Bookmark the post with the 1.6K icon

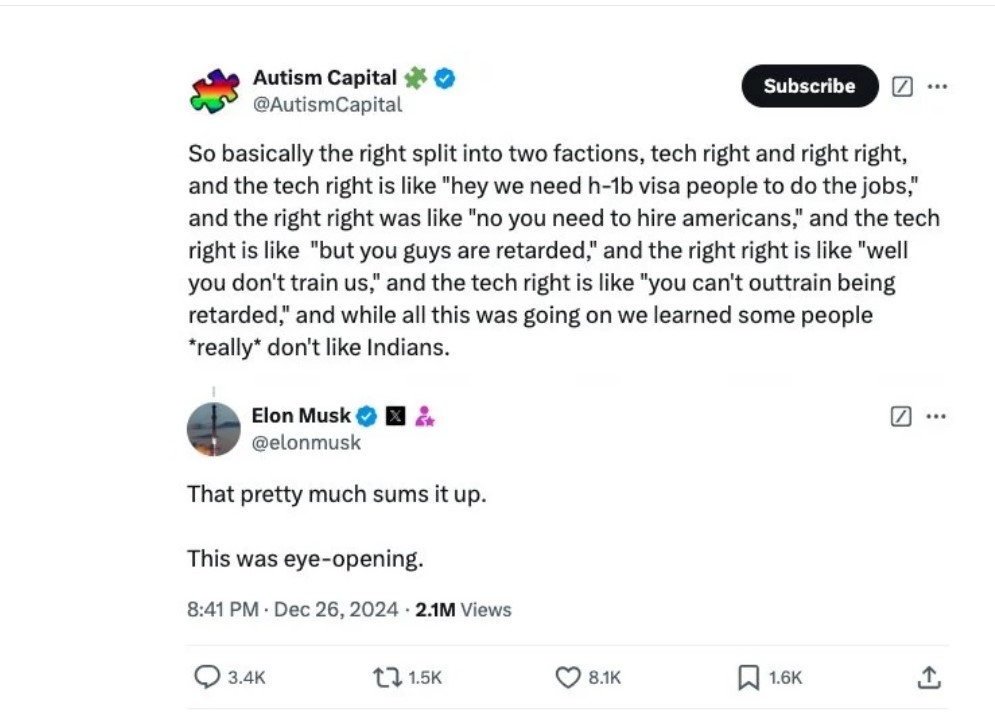(x=748, y=677)
